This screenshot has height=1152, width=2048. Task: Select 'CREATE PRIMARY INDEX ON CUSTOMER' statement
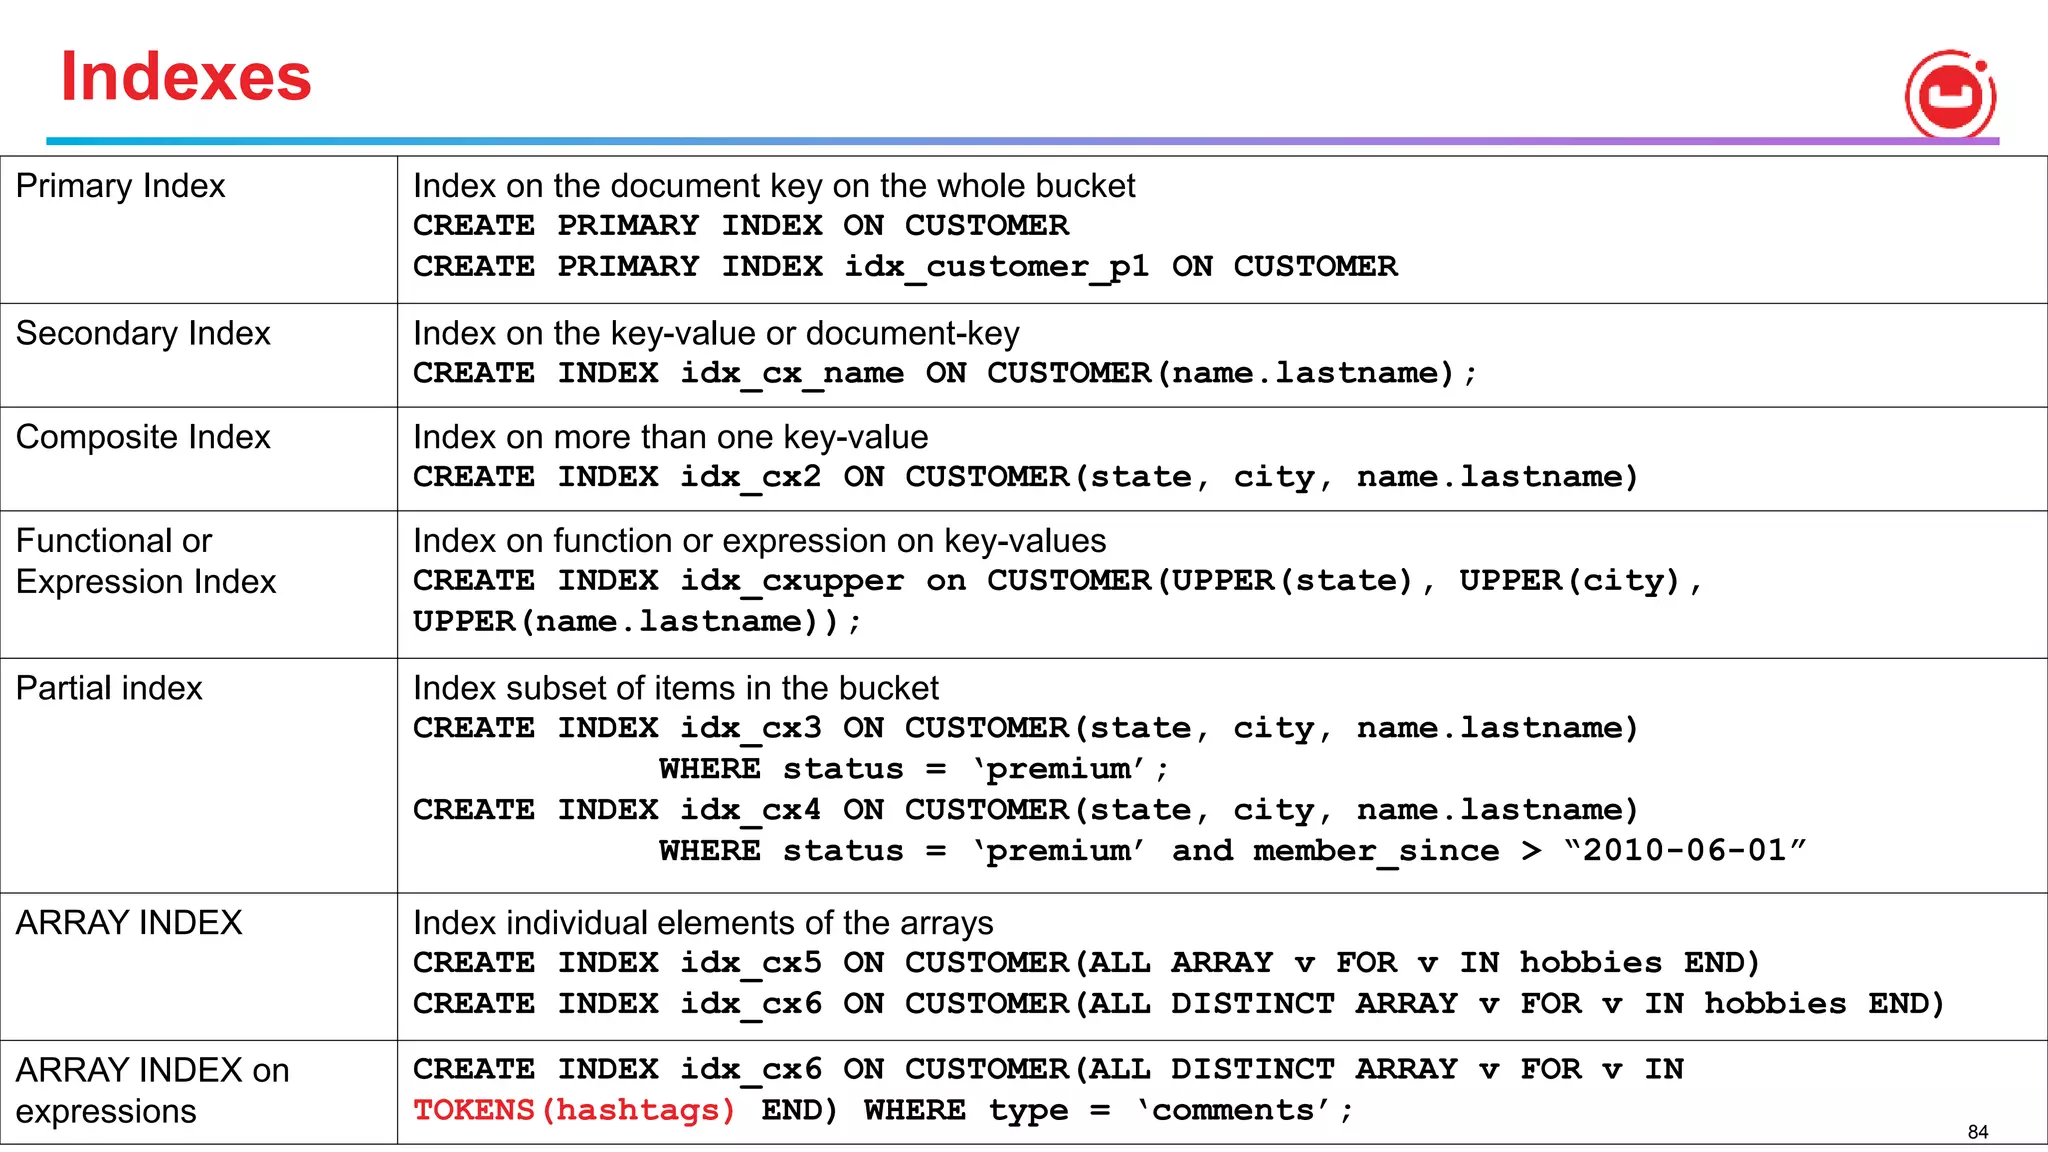[741, 226]
